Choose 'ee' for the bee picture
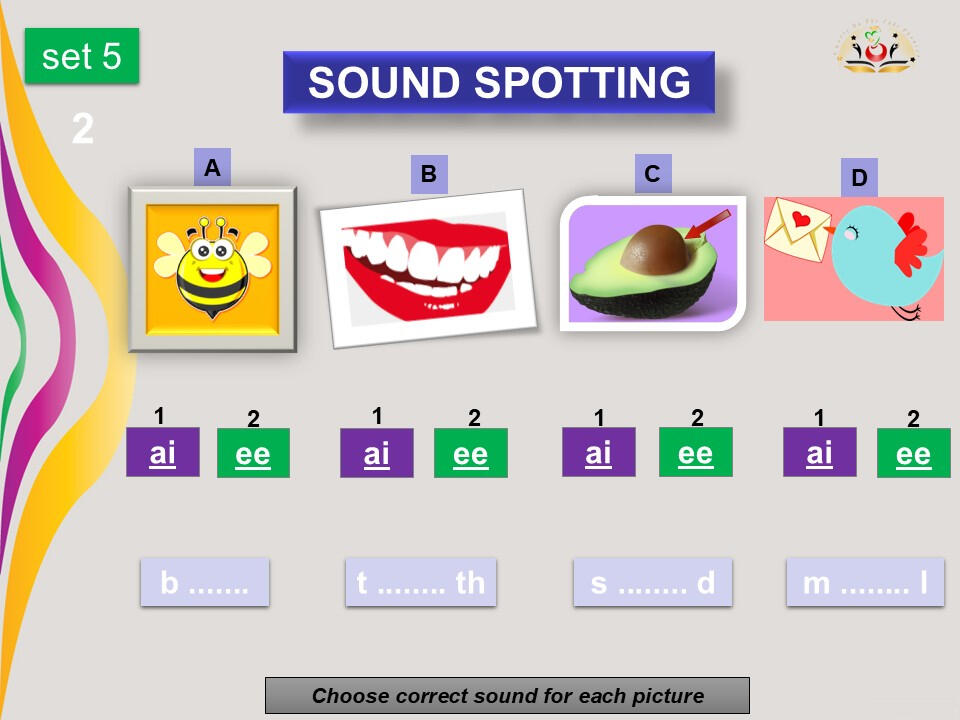 [253, 453]
